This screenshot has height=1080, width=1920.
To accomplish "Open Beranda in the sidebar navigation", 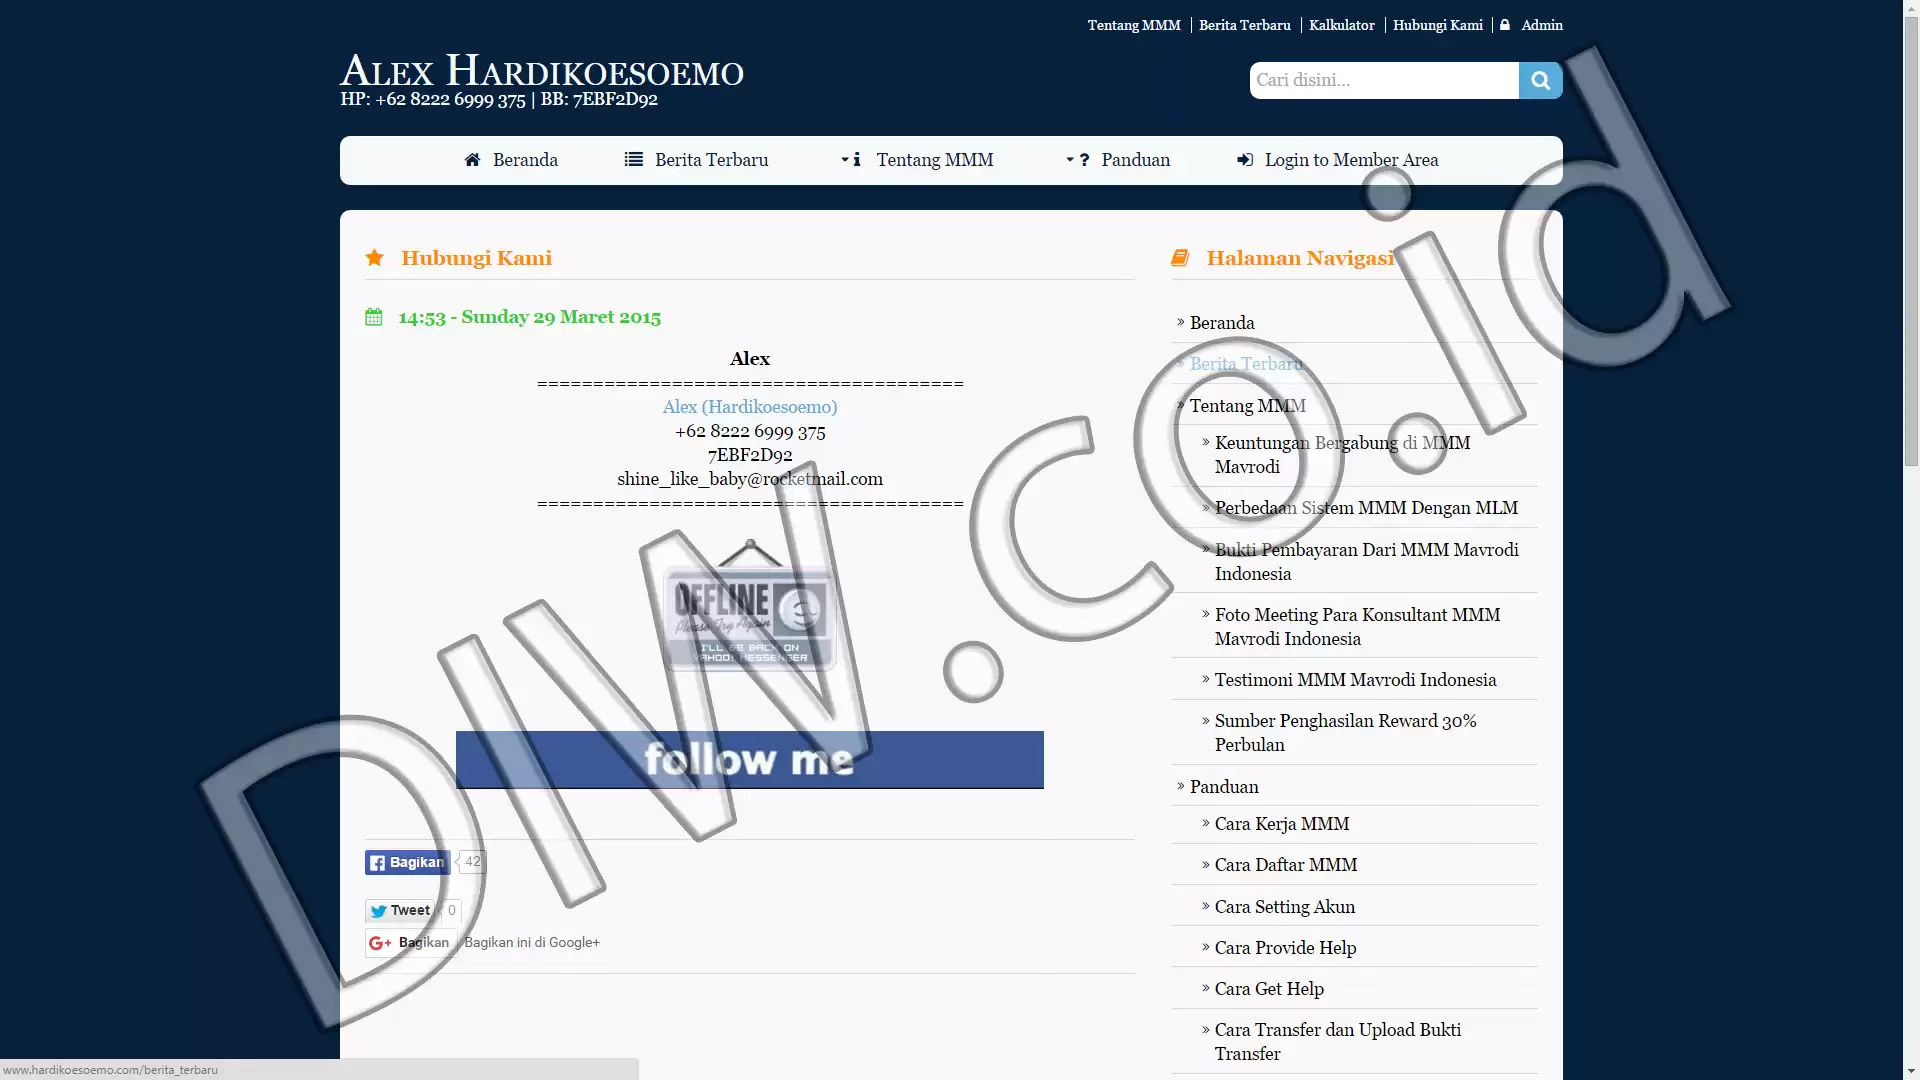I will coord(1222,323).
